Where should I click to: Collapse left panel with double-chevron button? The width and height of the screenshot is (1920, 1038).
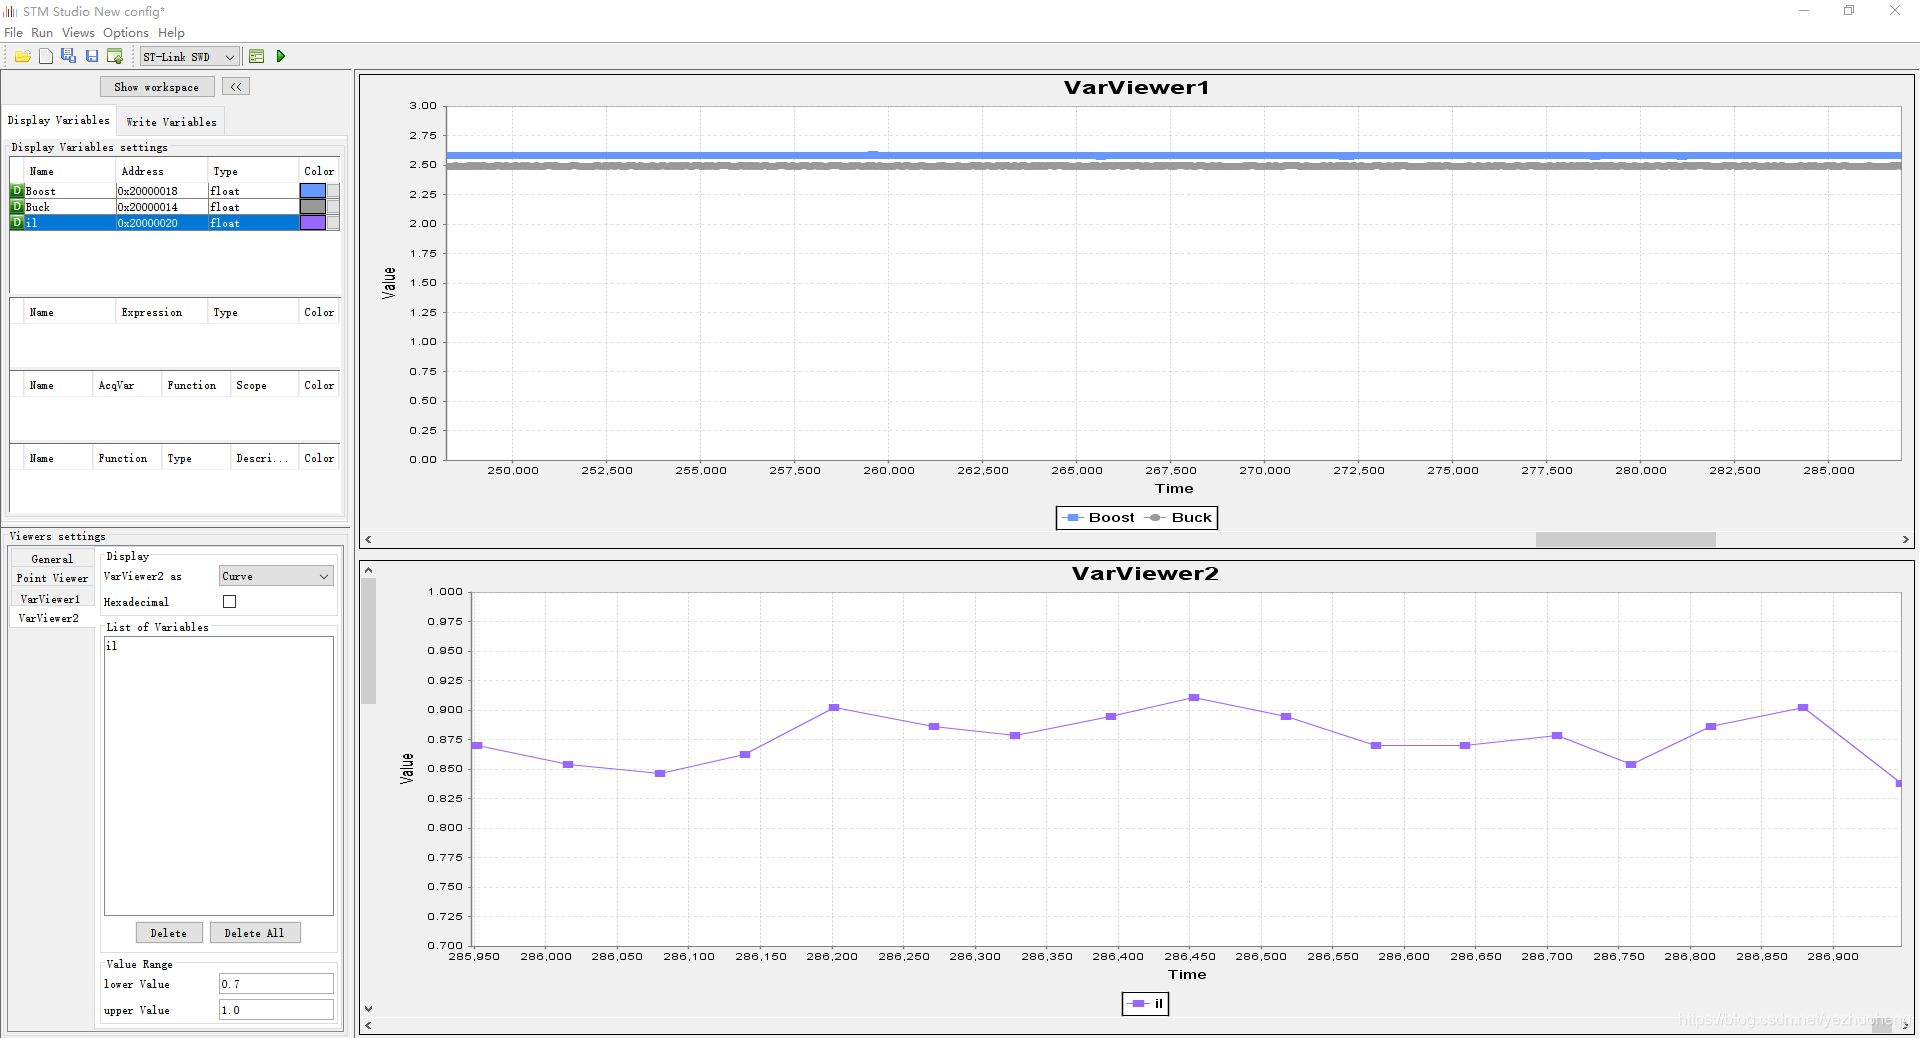coord(236,87)
